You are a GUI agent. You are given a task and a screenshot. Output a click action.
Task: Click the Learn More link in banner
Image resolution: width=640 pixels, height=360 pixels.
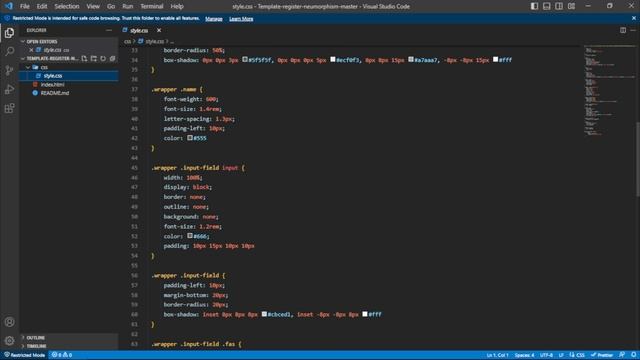[241, 19]
